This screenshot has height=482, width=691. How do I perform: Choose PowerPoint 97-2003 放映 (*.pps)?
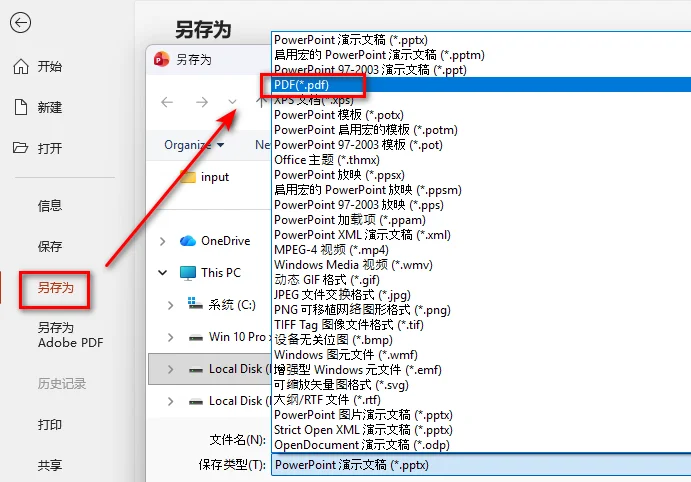tap(481, 205)
